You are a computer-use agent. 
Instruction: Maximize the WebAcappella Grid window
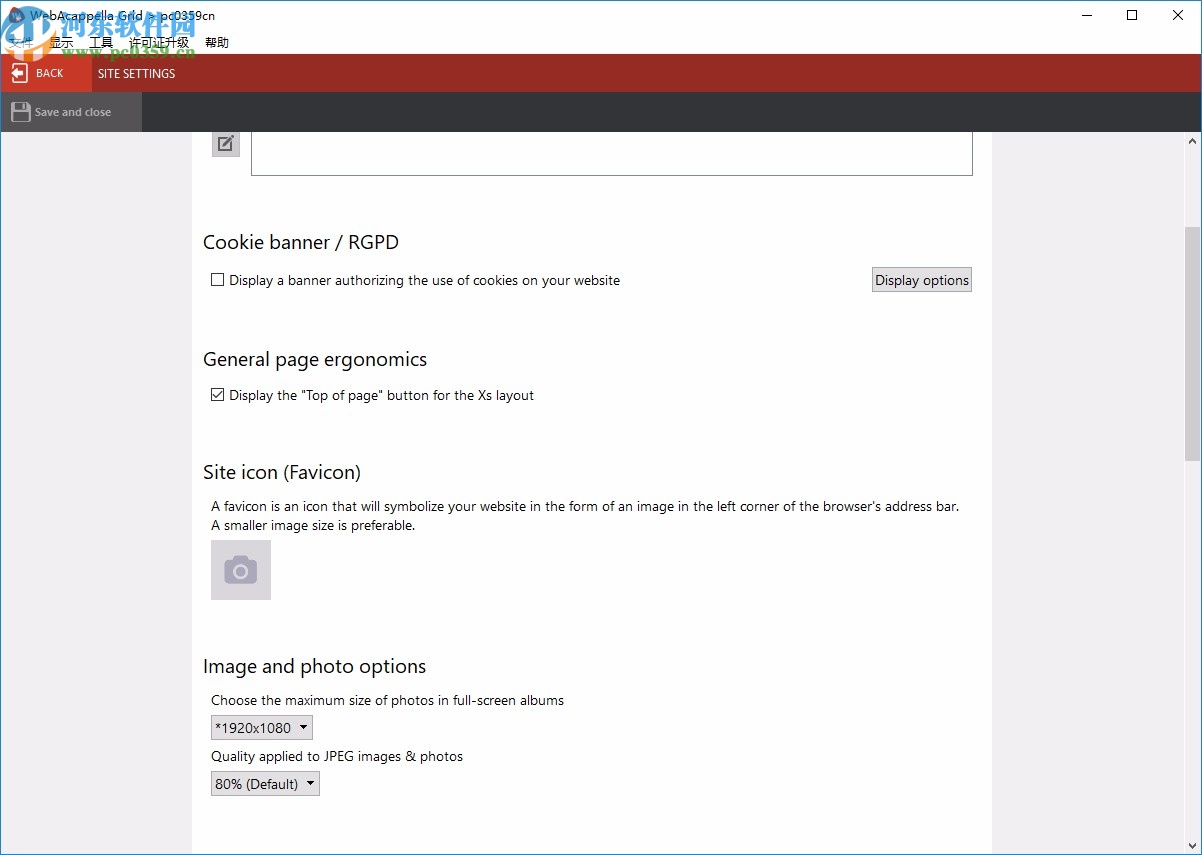coord(1132,15)
